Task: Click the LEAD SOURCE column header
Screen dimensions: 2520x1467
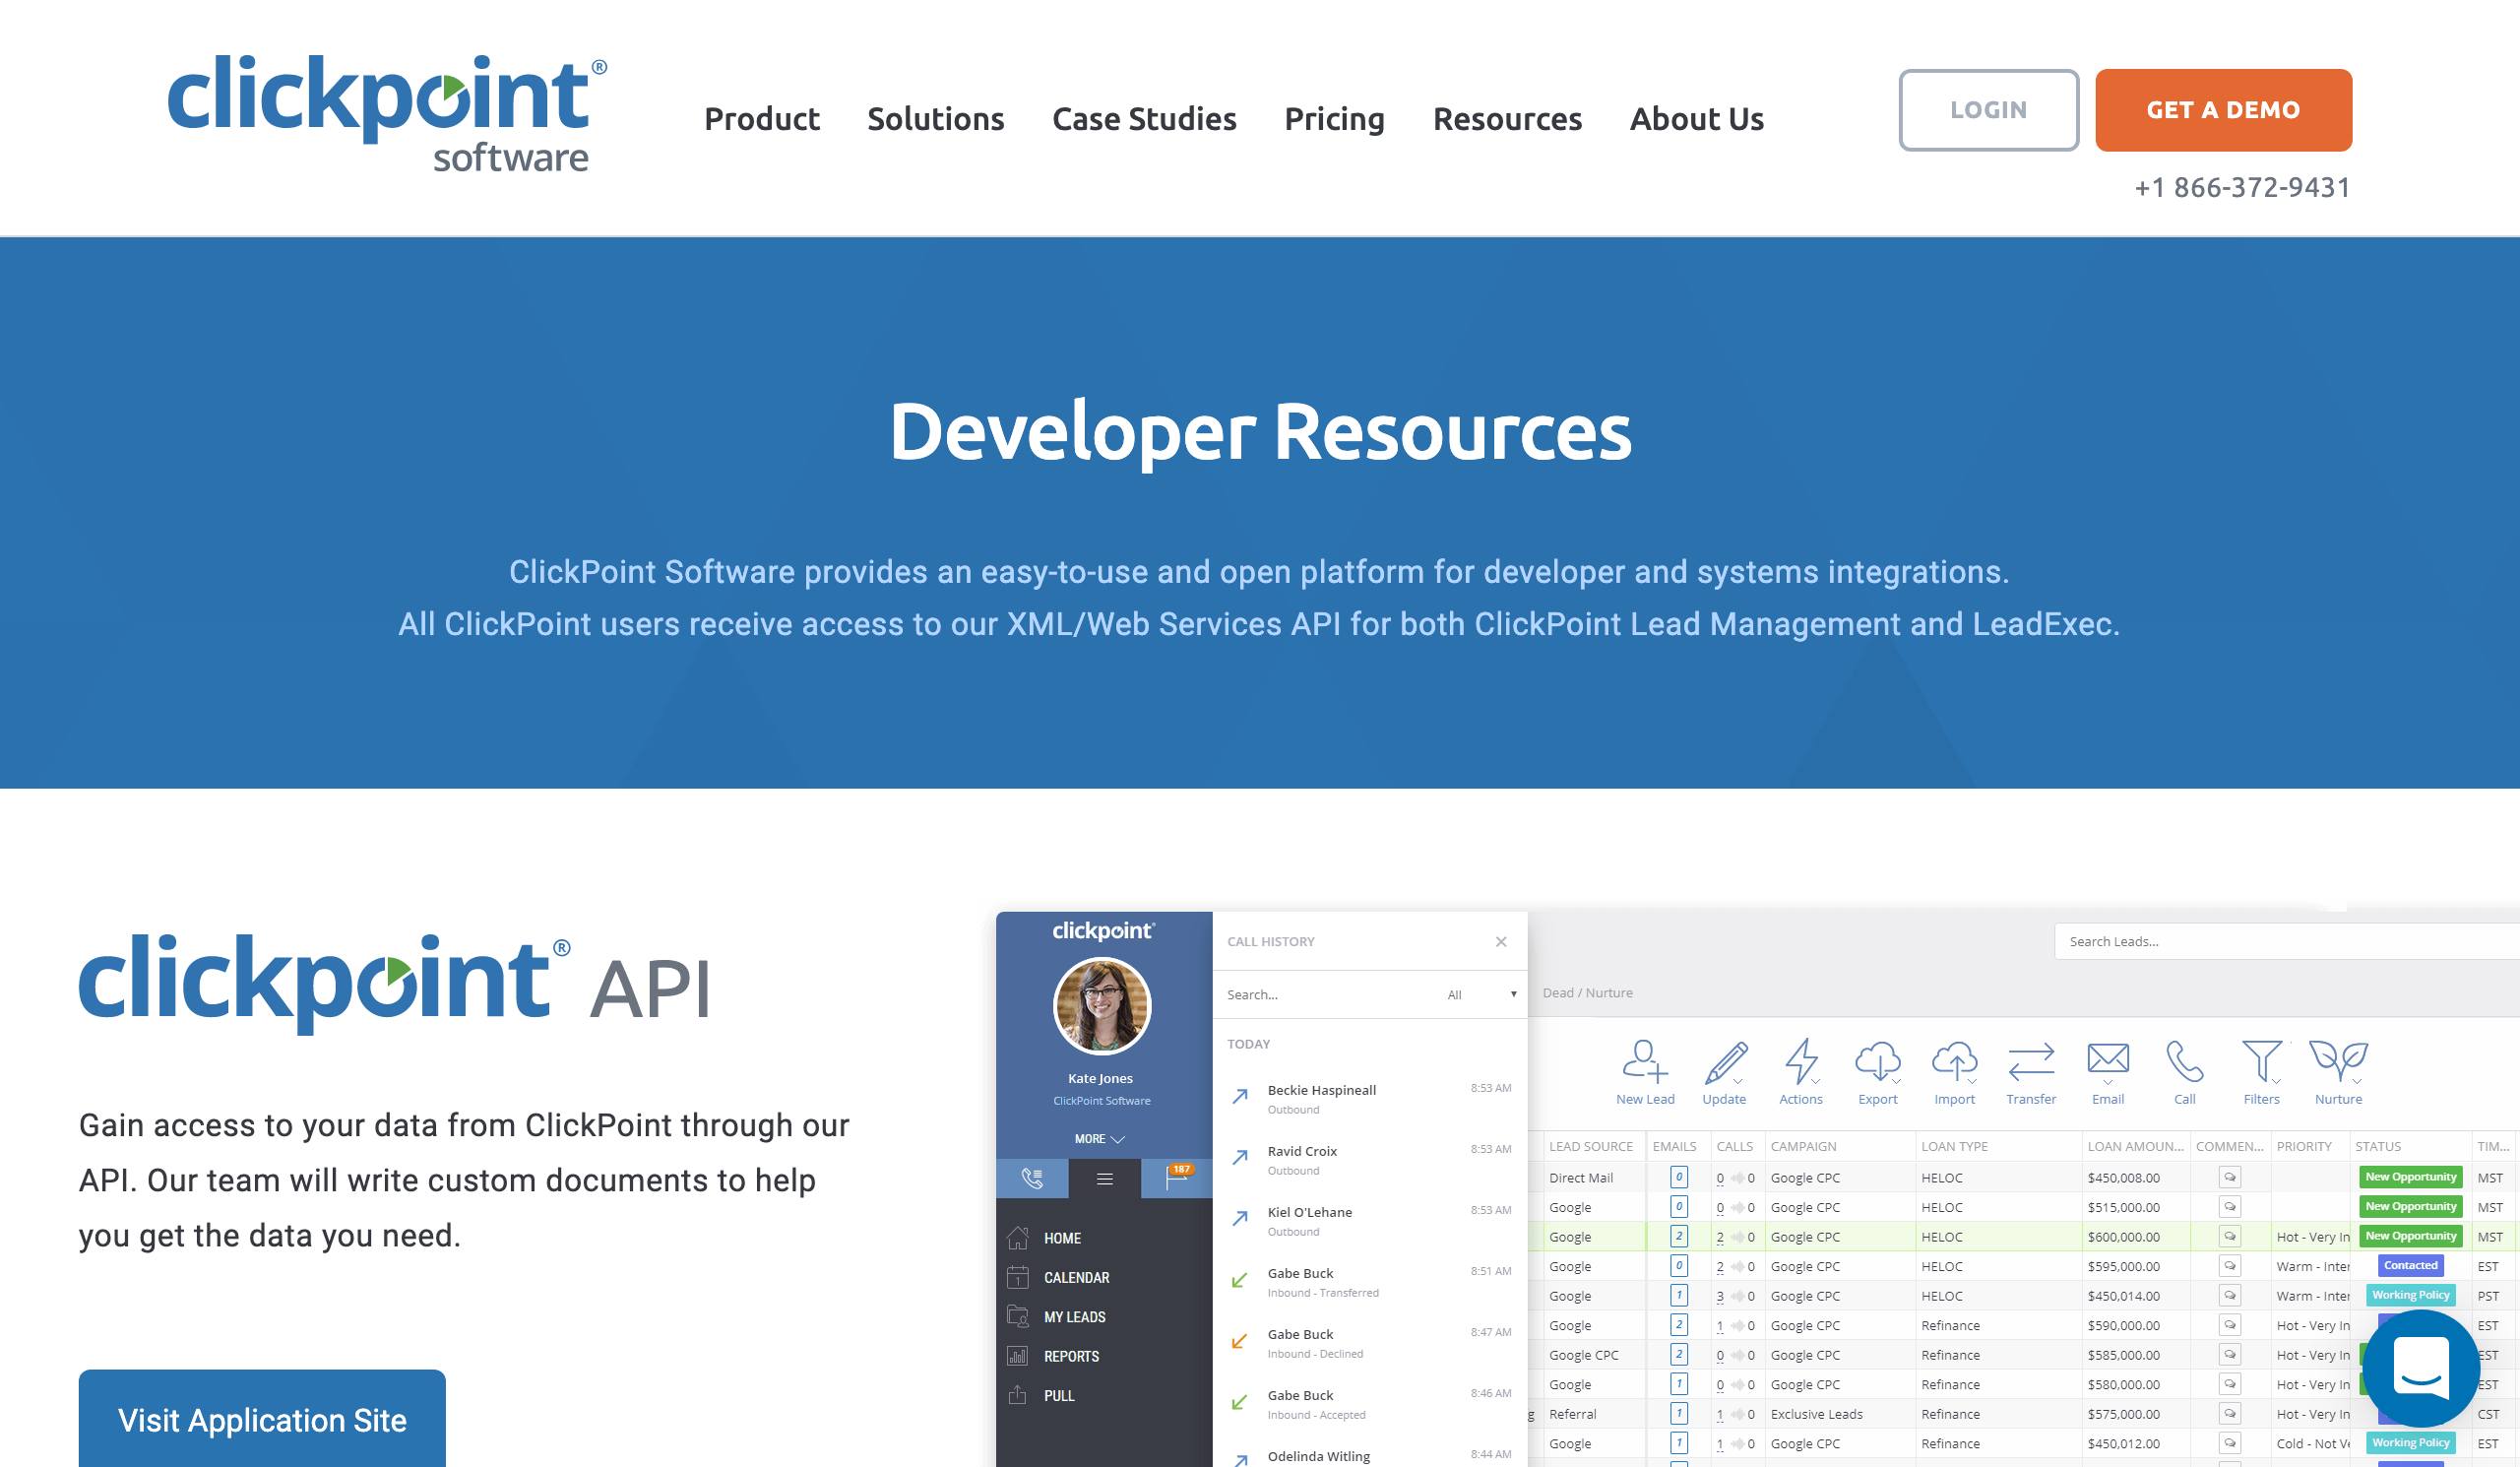Action: click(x=1590, y=1146)
